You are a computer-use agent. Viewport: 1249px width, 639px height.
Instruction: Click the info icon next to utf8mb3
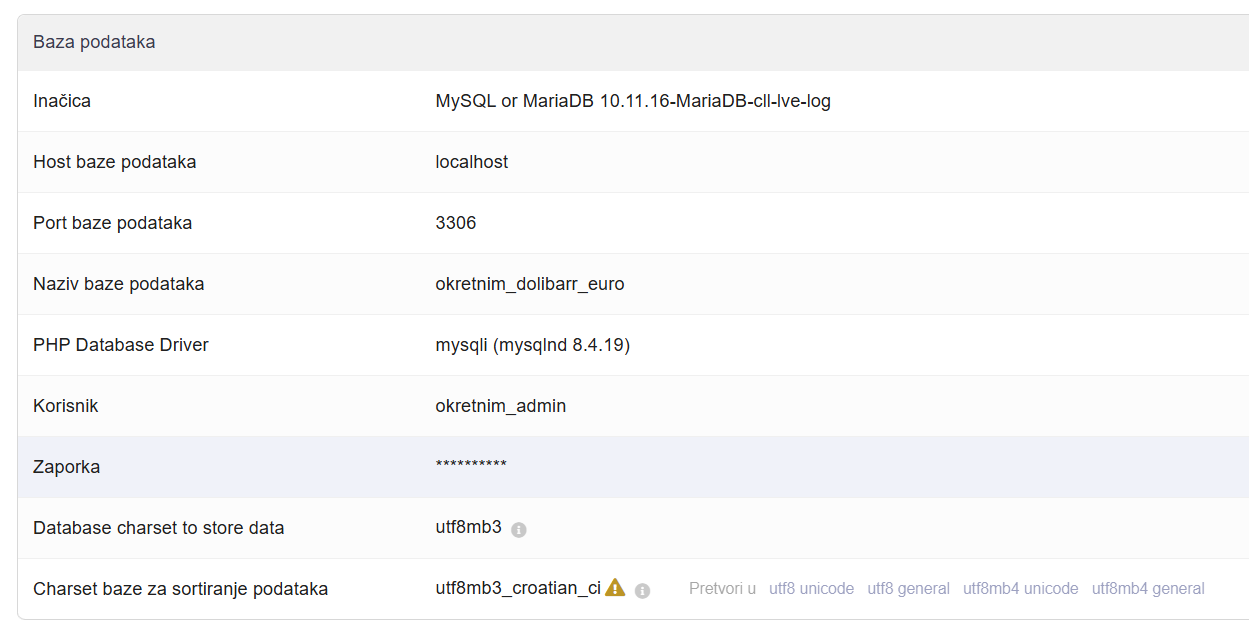point(518,530)
